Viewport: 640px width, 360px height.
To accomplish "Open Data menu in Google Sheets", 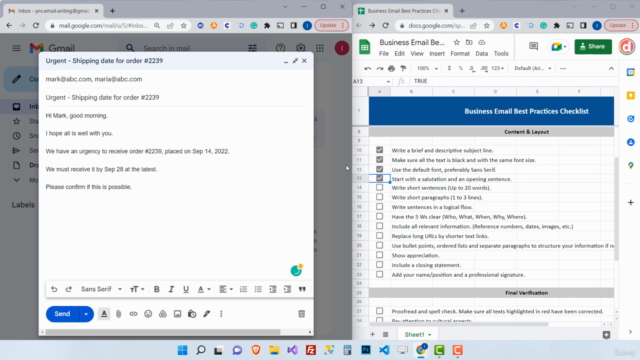I will pyautogui.click(x=482, y=53).
